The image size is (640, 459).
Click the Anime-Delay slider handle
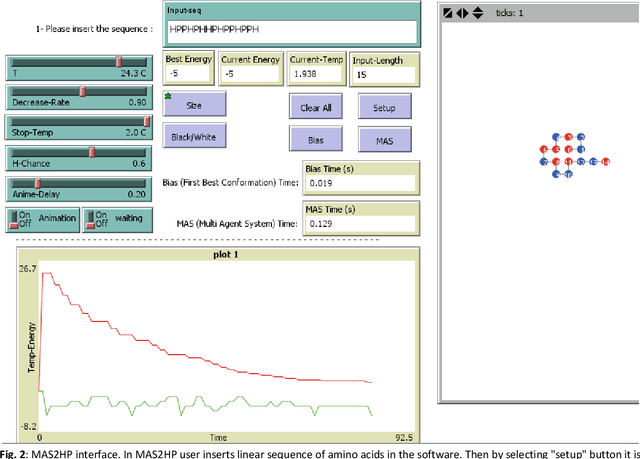[38, 183]
